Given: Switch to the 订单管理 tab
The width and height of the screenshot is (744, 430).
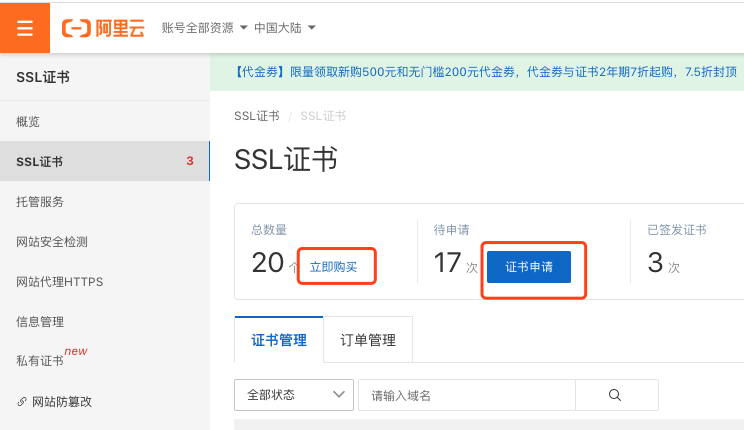Looking at the screenshot, I should [368, 340].
